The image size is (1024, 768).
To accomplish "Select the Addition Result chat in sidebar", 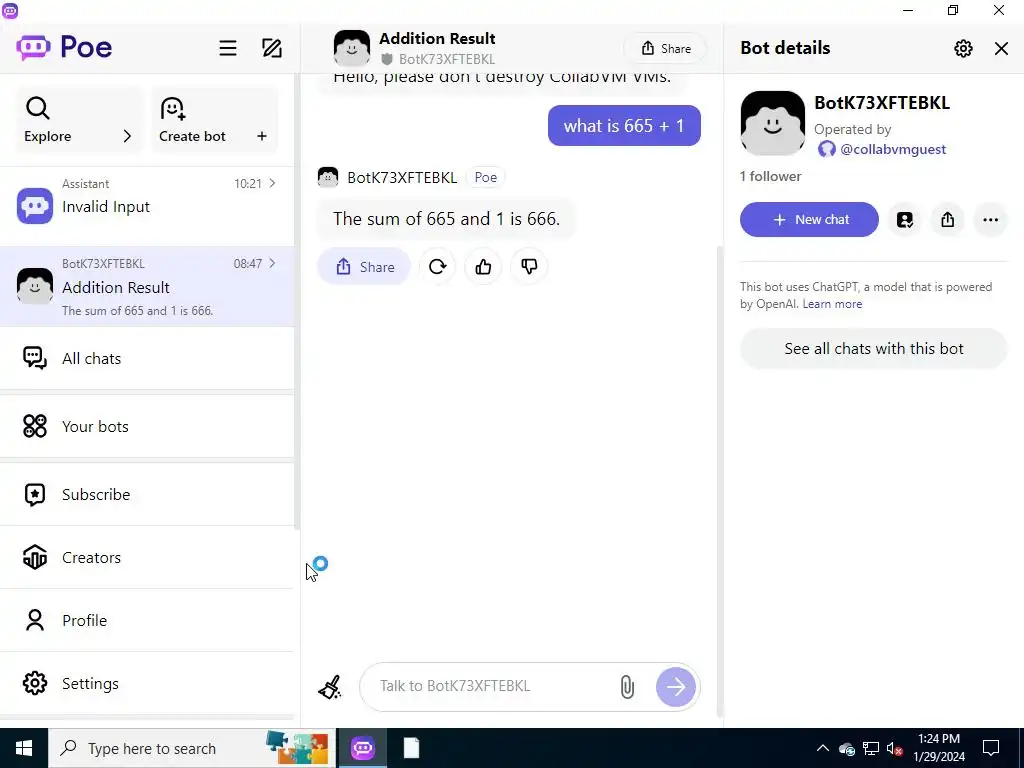I will tap(147, 287).
